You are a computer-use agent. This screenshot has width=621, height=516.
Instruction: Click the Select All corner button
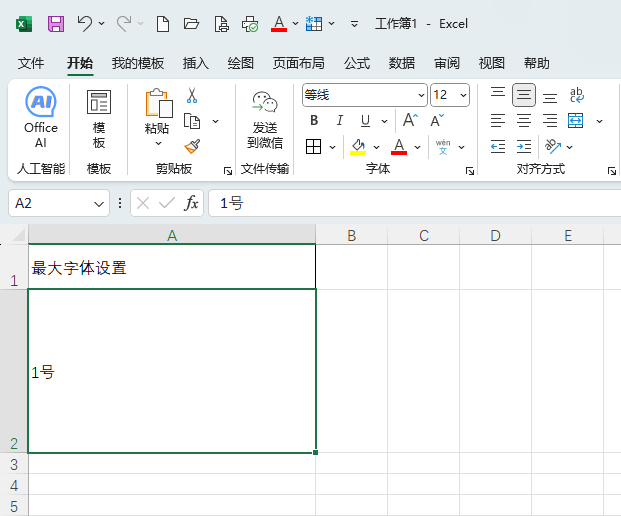pos(18,235)
